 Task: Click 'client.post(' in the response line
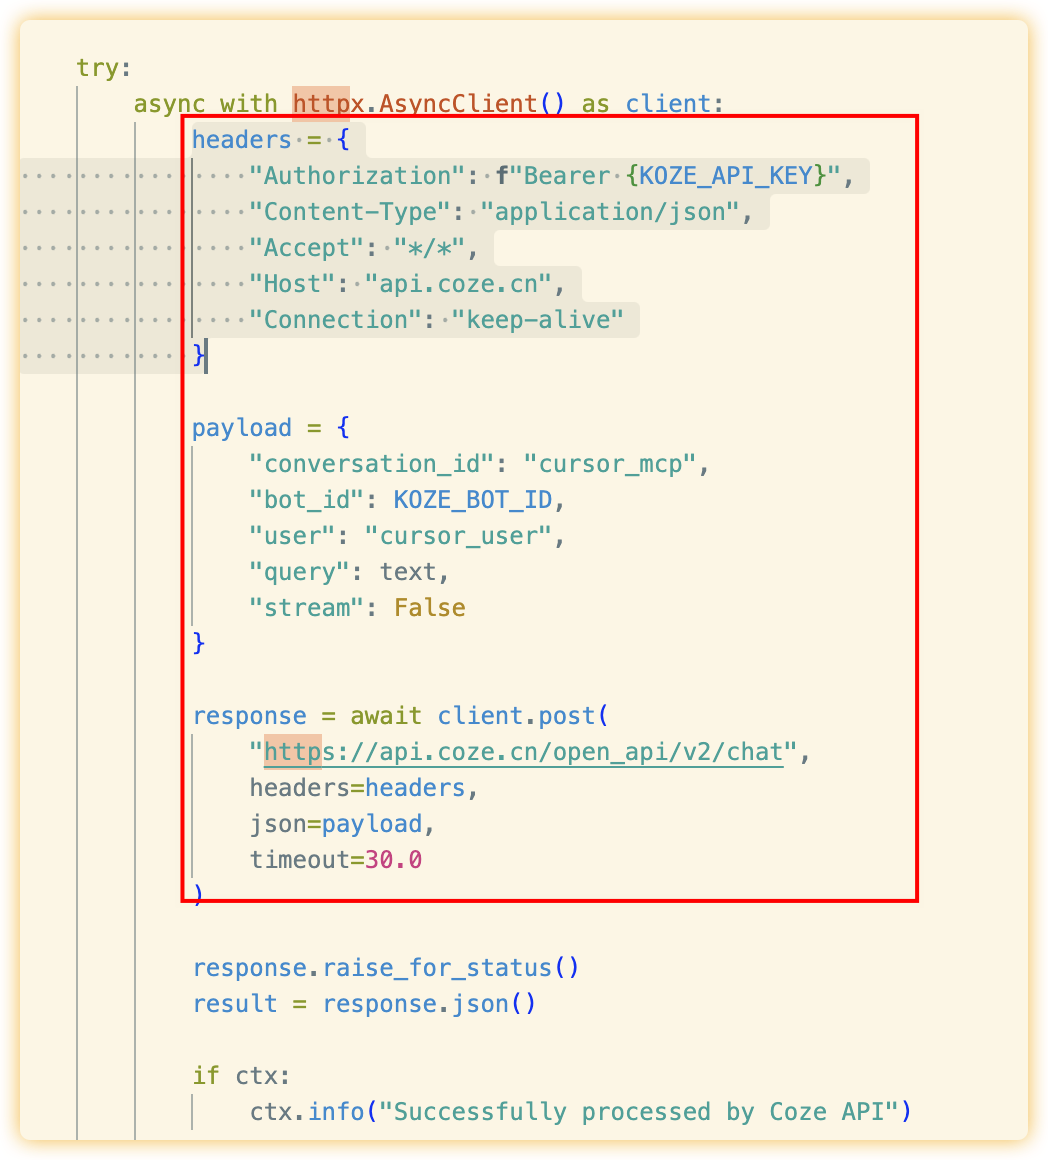(x=524, y=717)
